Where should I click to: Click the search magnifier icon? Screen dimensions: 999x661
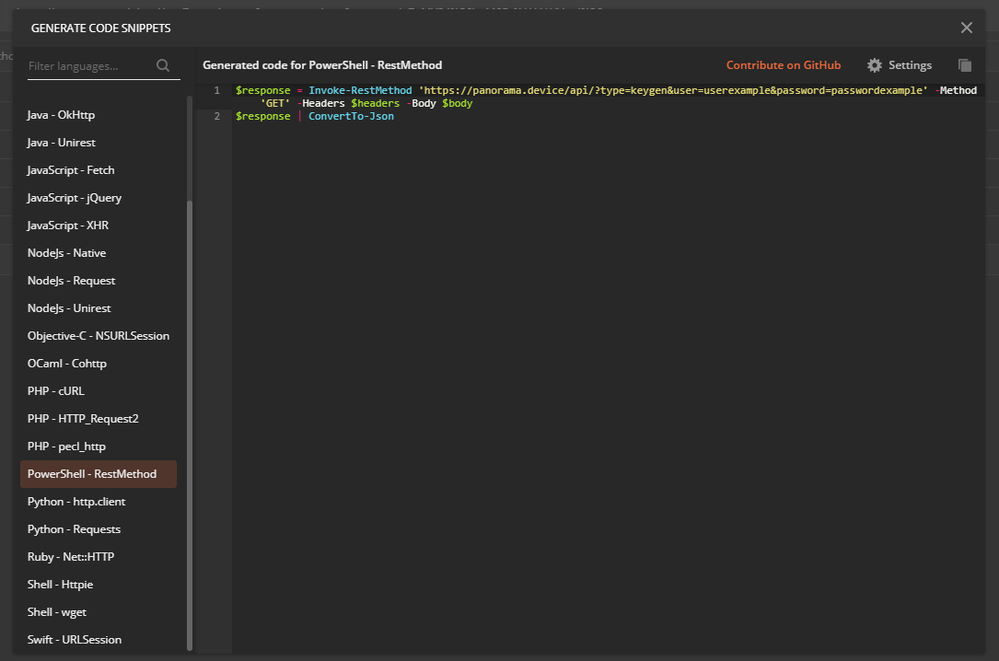coord(164,67)
